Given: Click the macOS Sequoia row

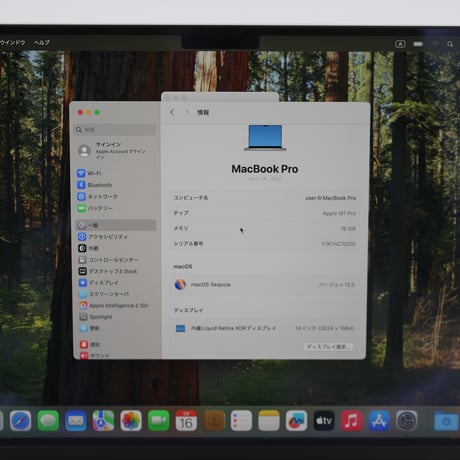Looking at the screenshot, I should [x=265, y=284].
